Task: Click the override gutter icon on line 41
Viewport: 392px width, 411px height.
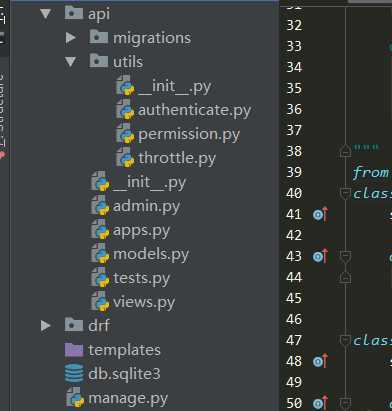Action: coord(320,215)
